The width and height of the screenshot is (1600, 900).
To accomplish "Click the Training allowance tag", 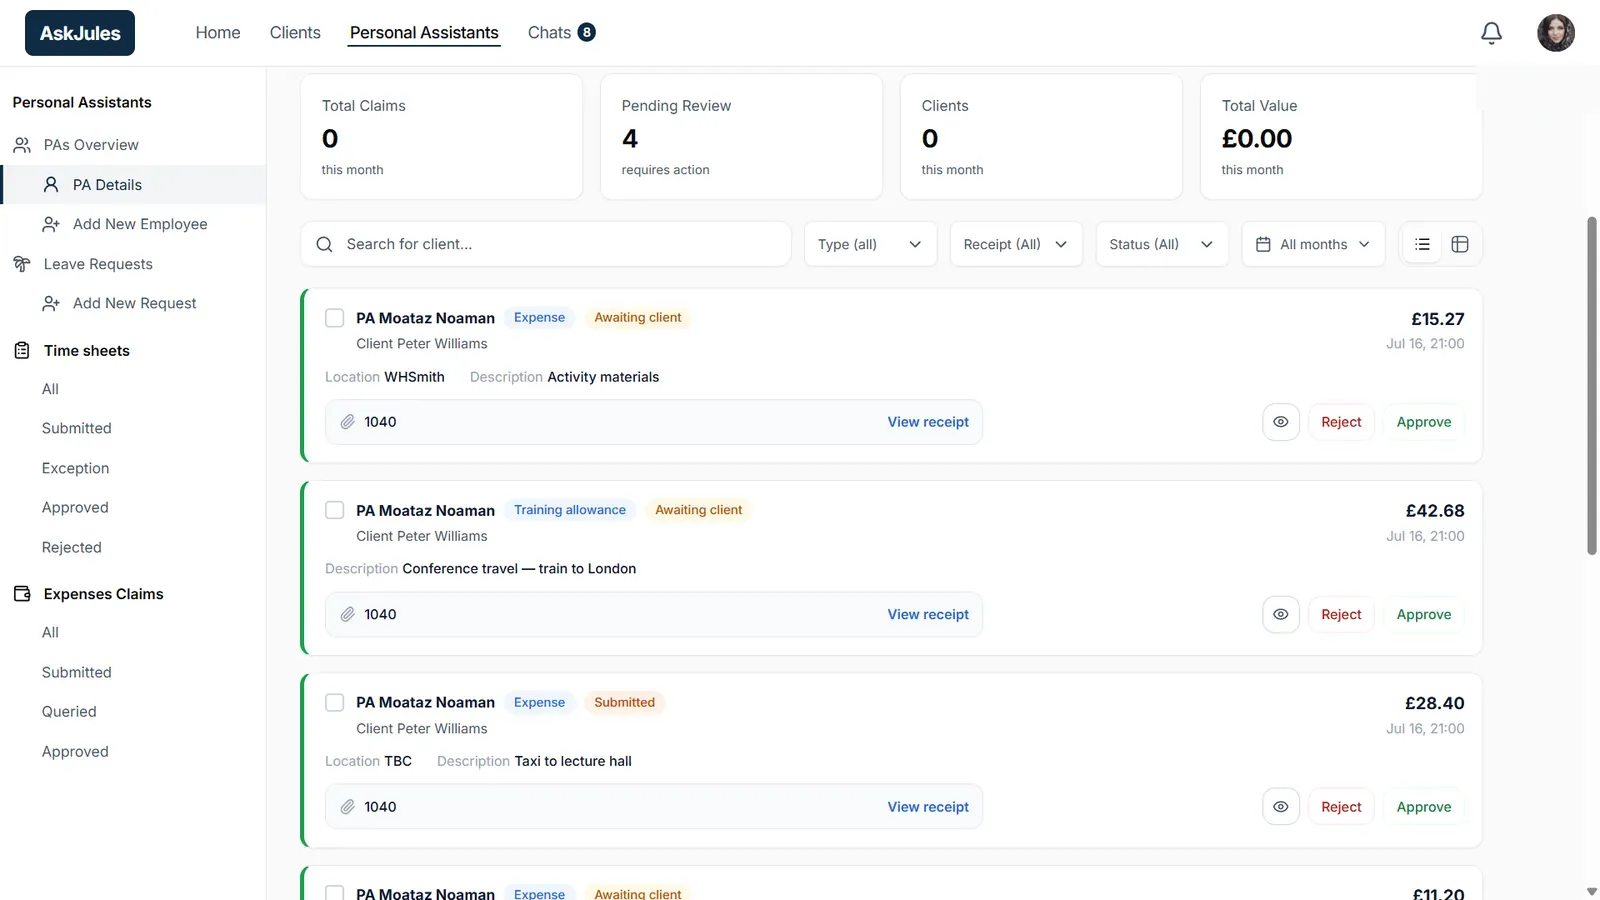I will [570, 510].
